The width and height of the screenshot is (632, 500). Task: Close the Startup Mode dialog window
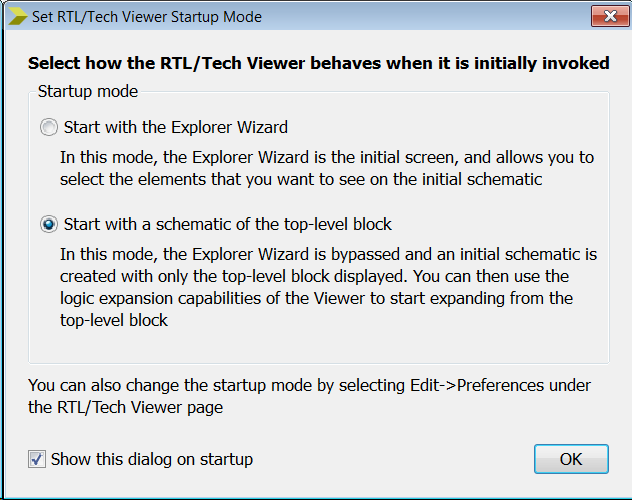click(603, 16)
